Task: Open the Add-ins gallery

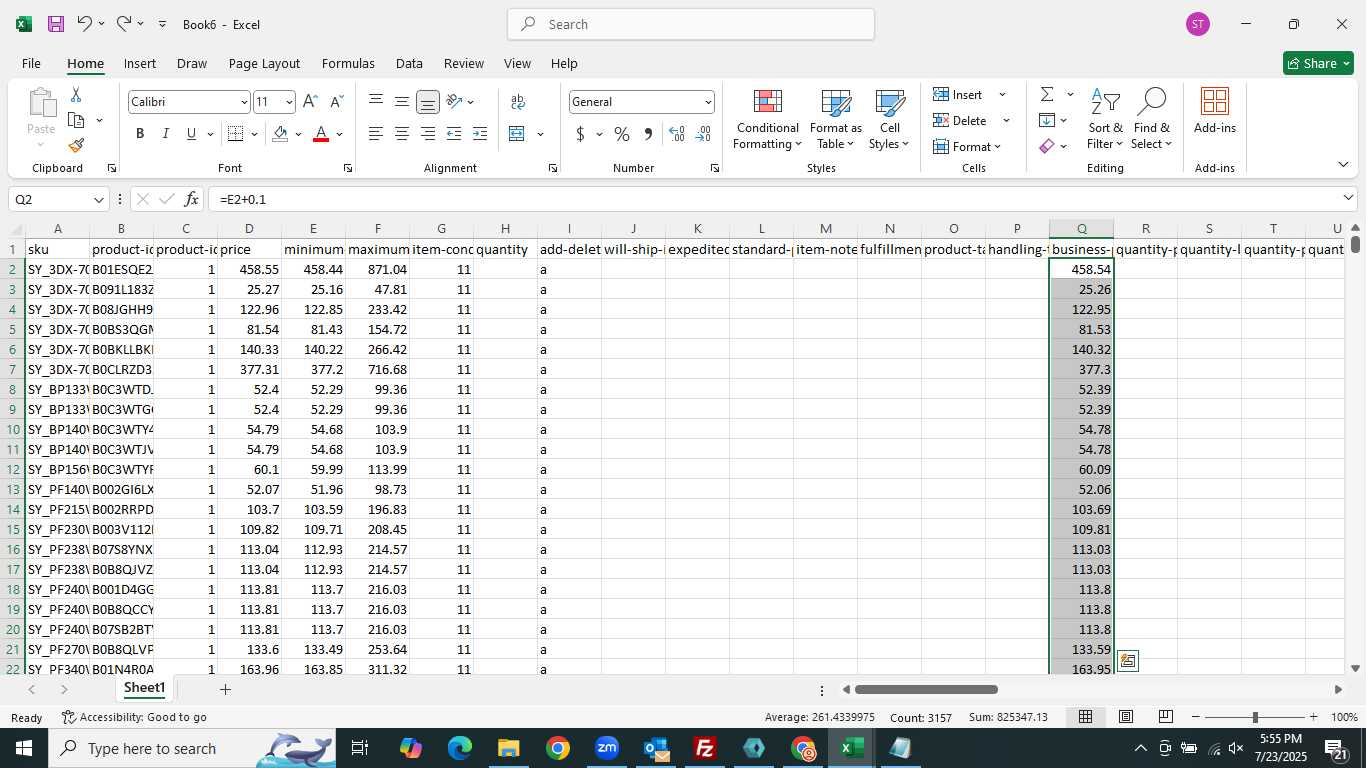Action: click(x=1214, y=110)
